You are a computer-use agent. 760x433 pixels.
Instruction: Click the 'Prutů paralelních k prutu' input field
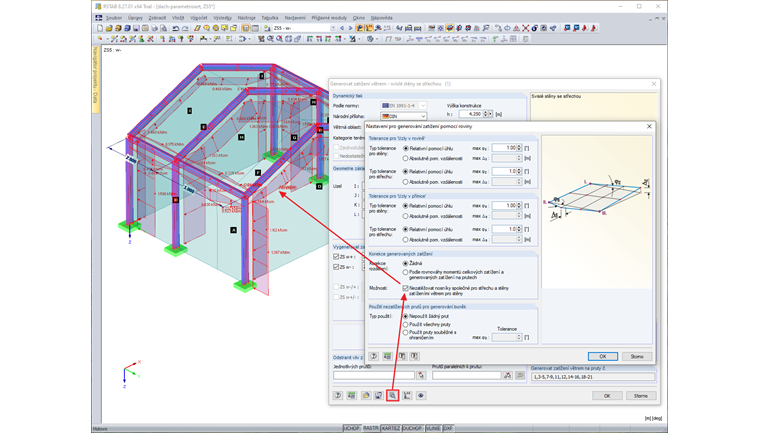466,375
